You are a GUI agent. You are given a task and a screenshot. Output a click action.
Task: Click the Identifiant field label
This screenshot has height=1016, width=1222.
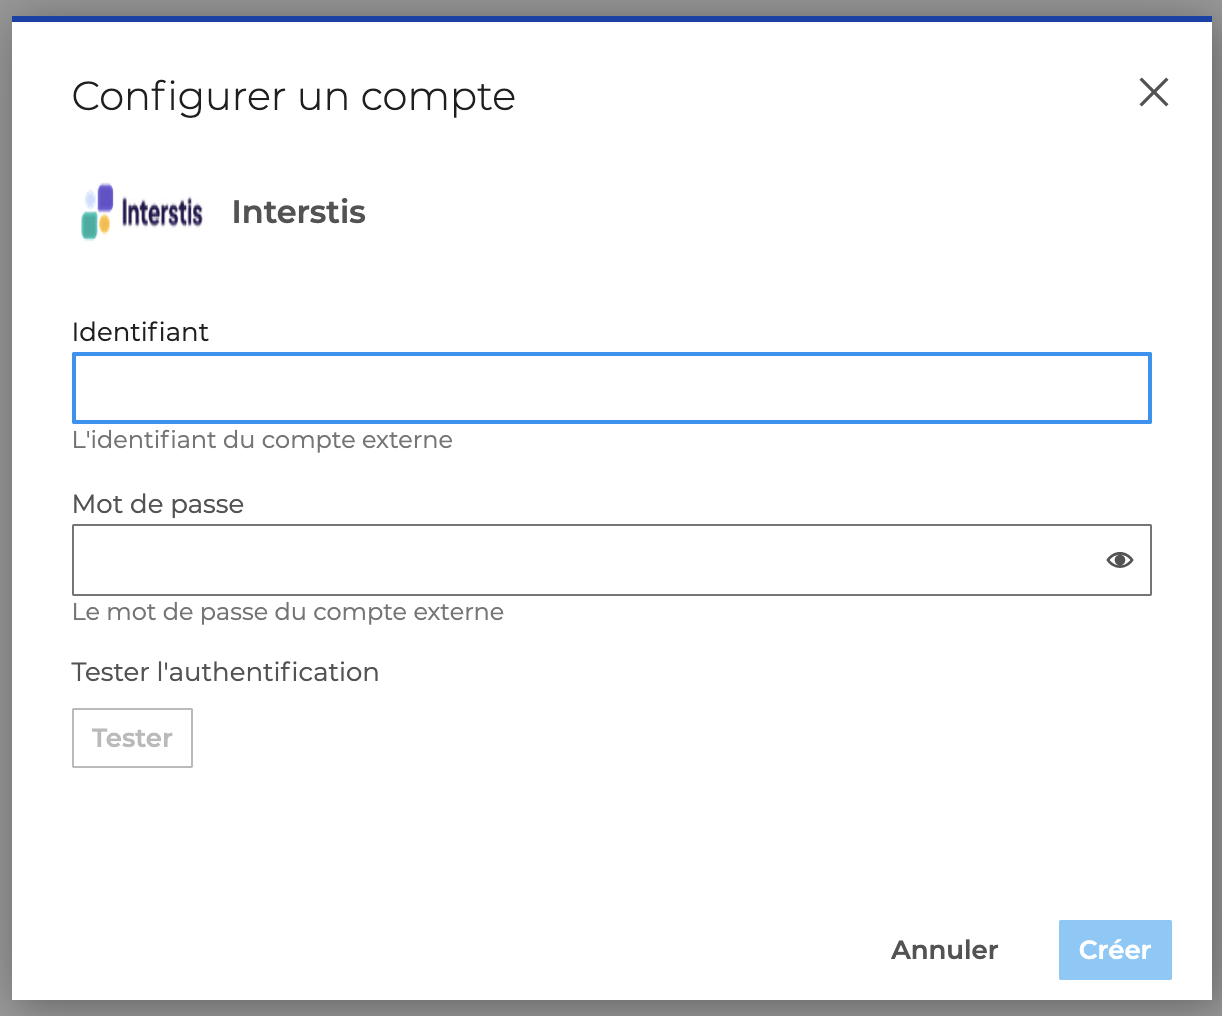coord(140,332)
